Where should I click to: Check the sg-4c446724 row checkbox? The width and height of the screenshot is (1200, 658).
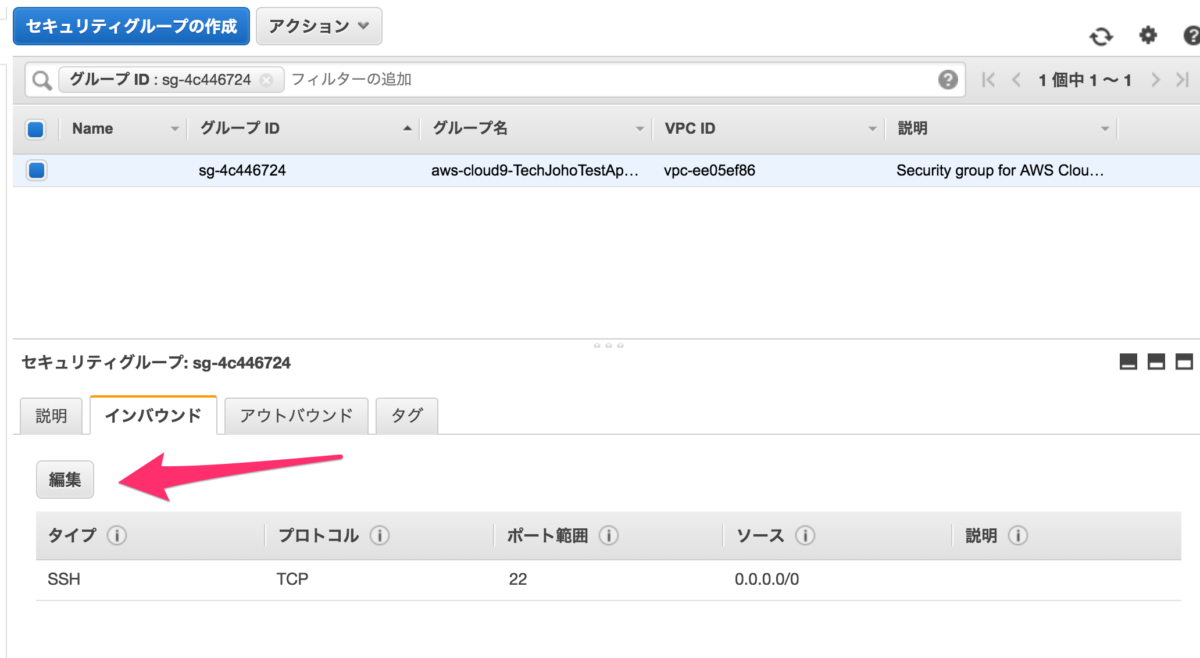pyautogui.click(x=36, y=169)
